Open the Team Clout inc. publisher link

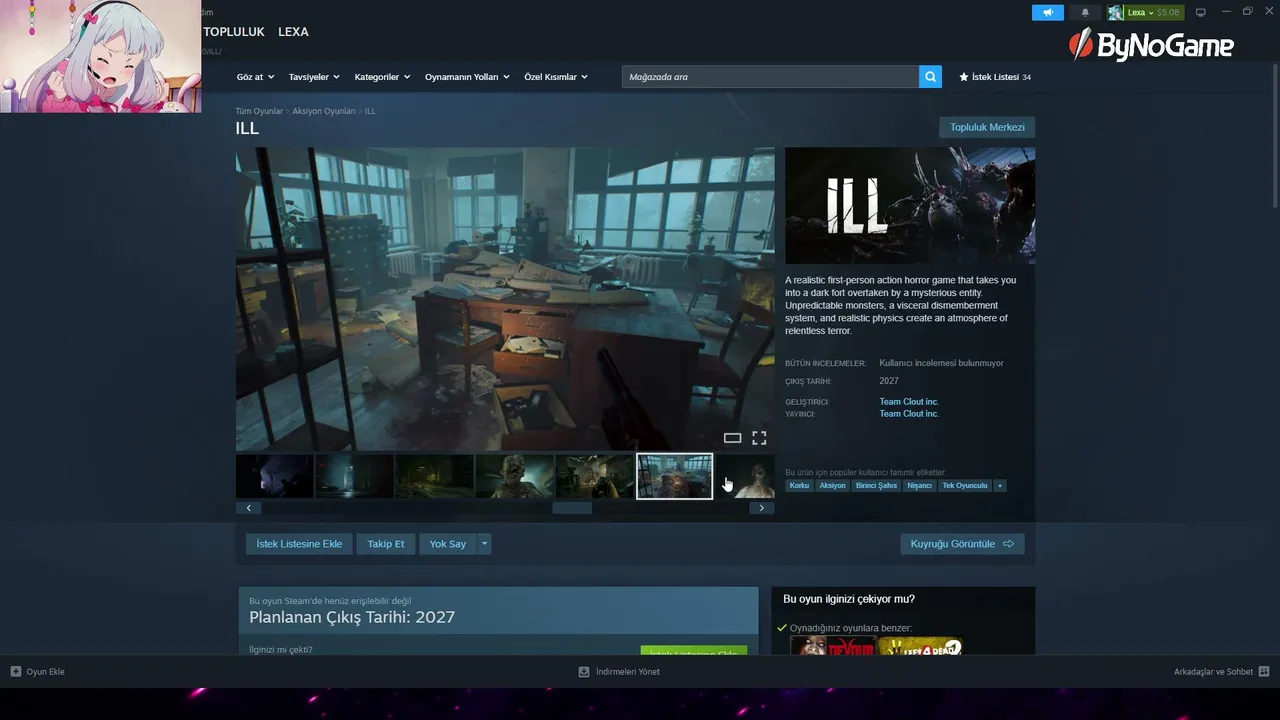coord(909,414)
